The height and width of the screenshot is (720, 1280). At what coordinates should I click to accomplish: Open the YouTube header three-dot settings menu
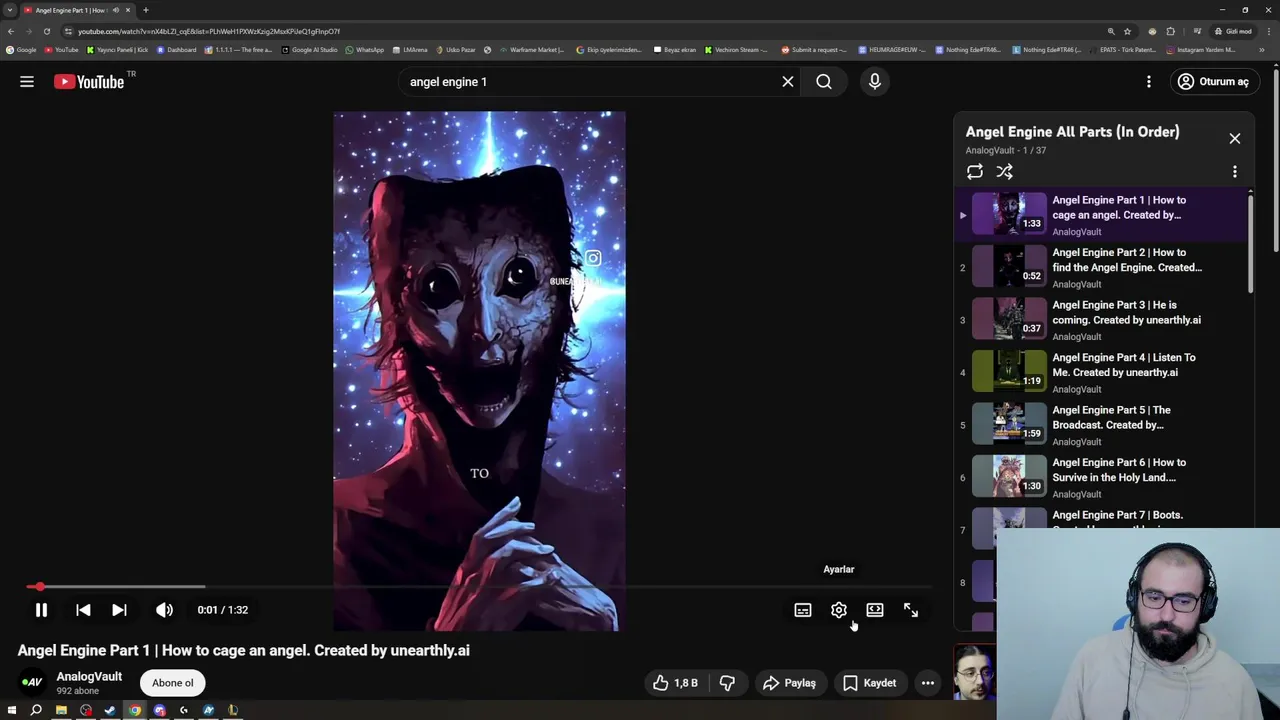coord(1149,82)
